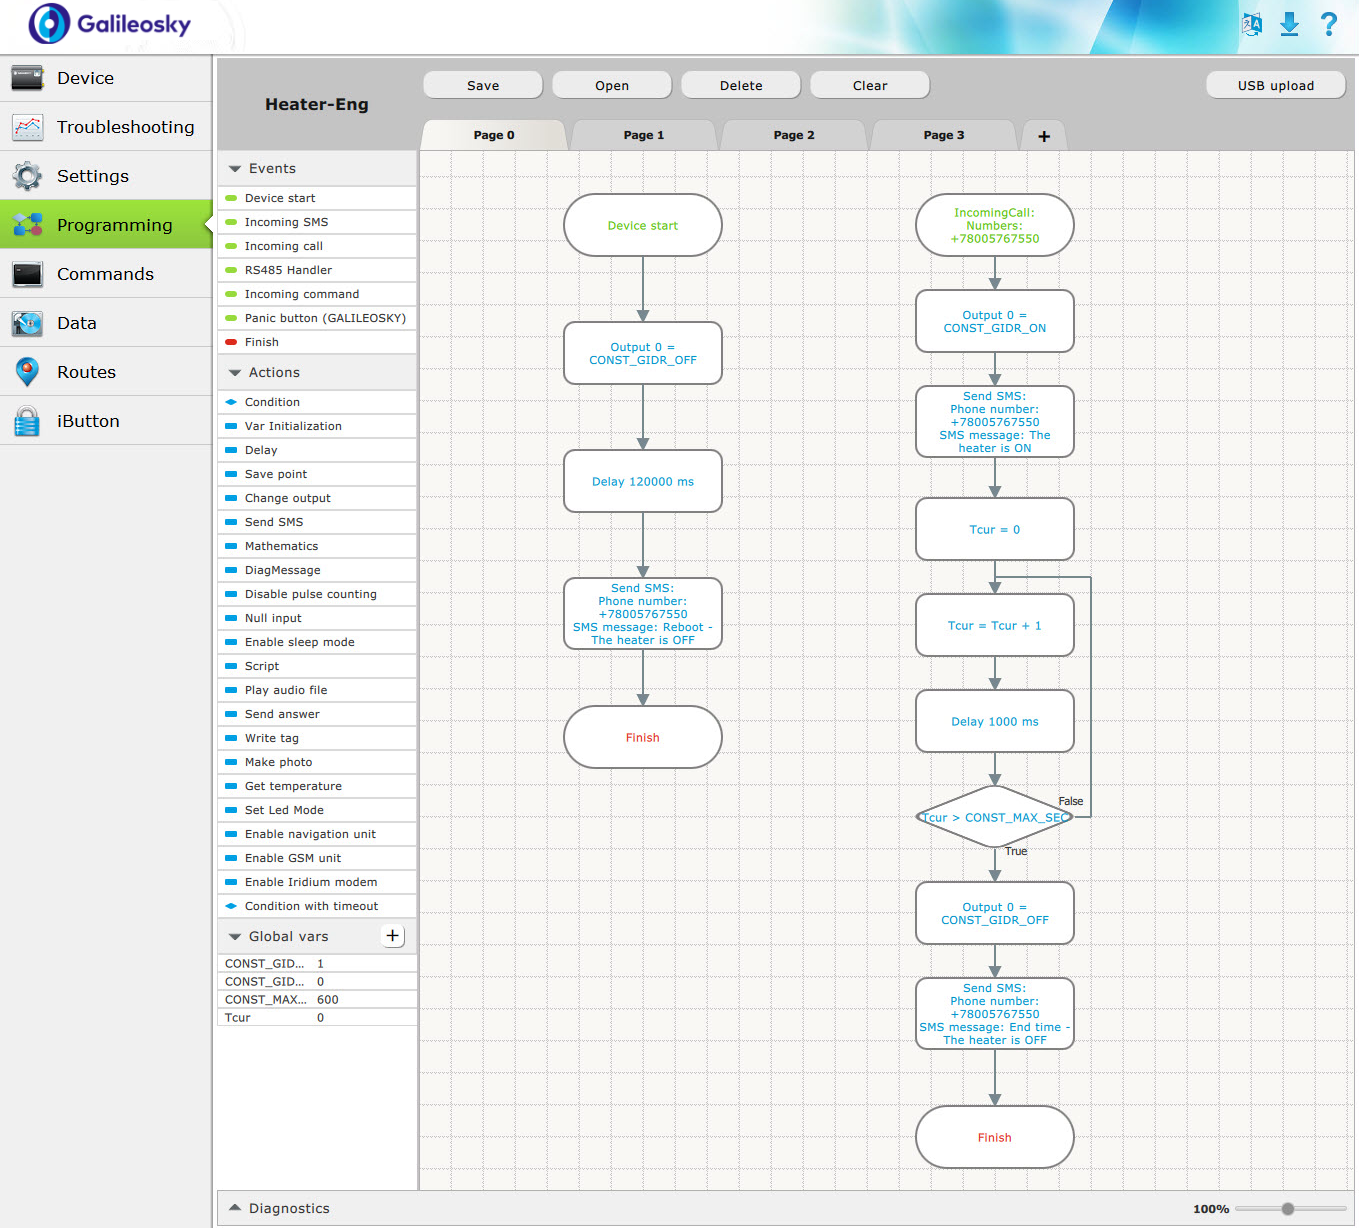The width and height of the screenshot is (1359, 1228).
Task: Open iButton padlock icon
Action: (27, 421)
